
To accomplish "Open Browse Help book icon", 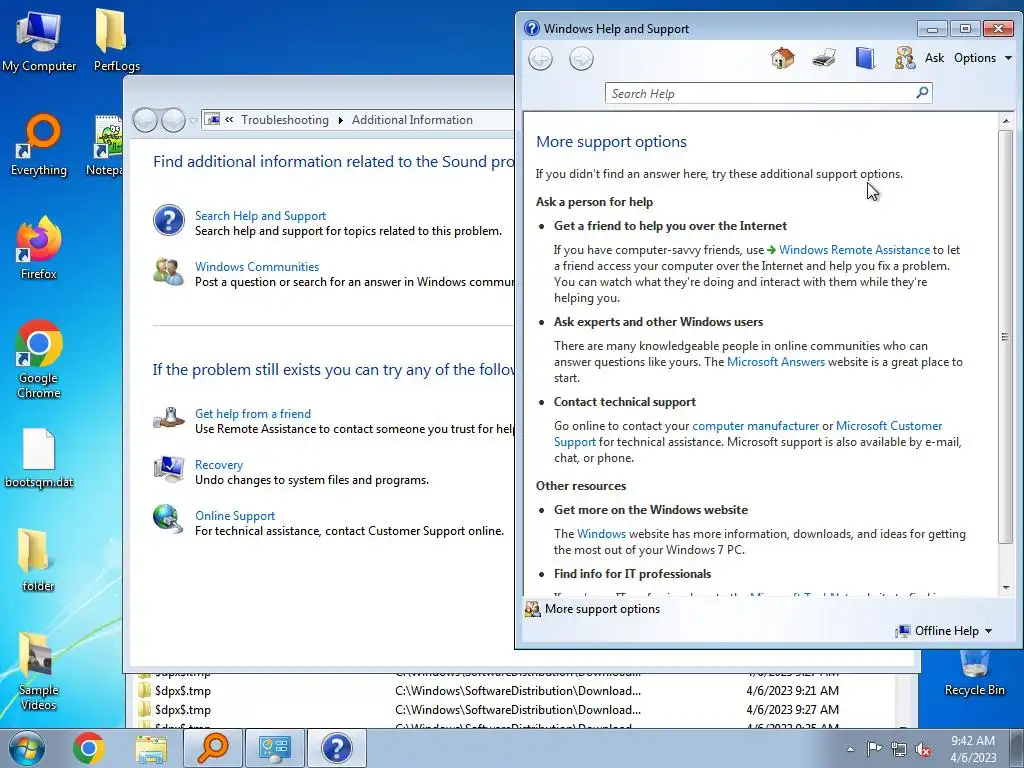I will (x=865, y=58).
